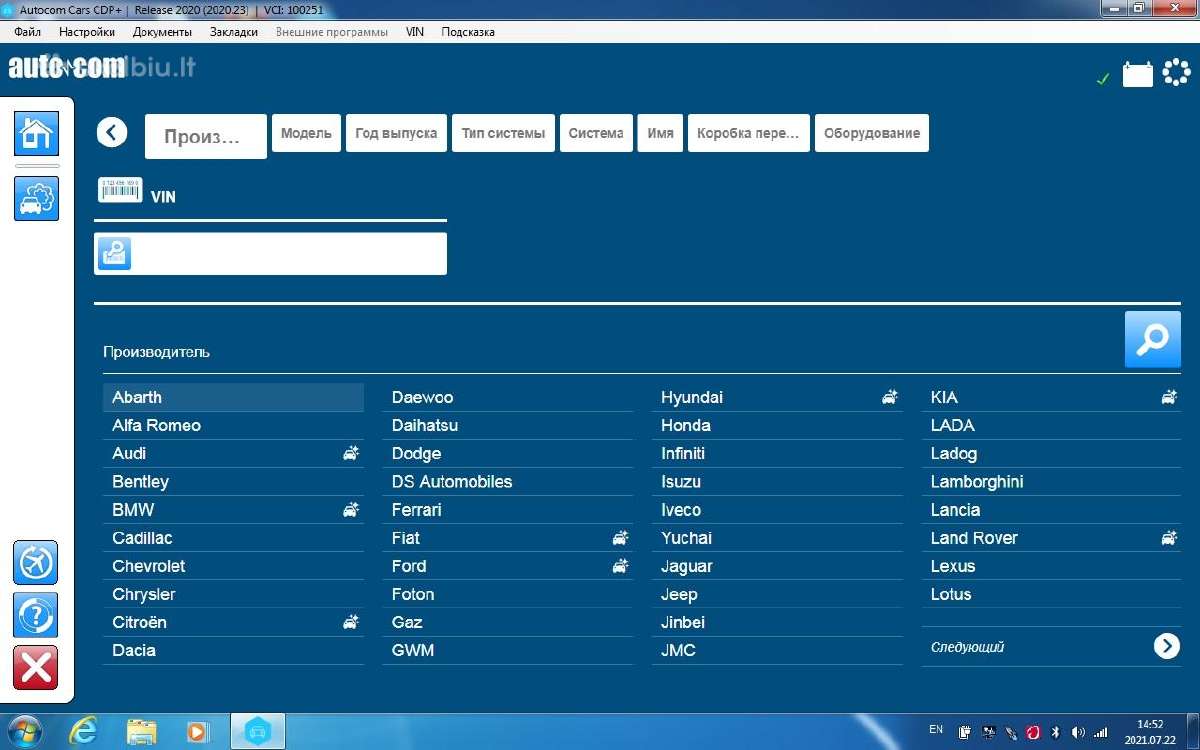Select Lotus manufacturer
Image resolution: width=1200 pixels, height=750 pixels.
1051,594
